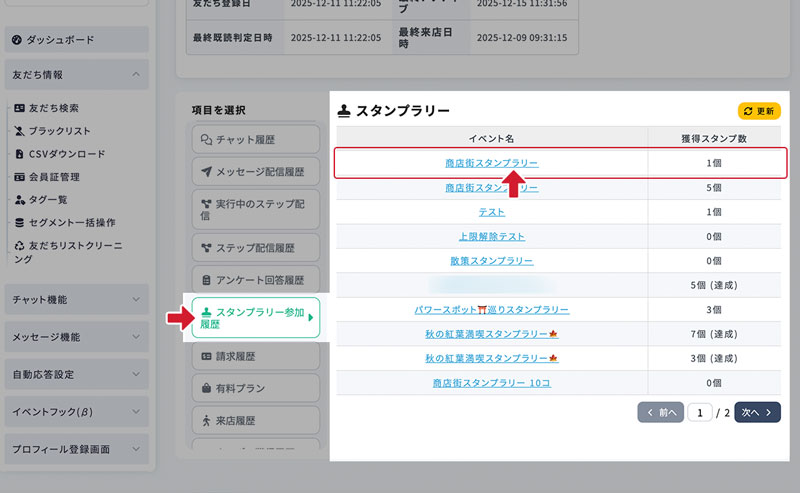Select the スタンプラリー参加履歴 tab
The width and height of the screenshot is (800, 493).
coord(254,318)
